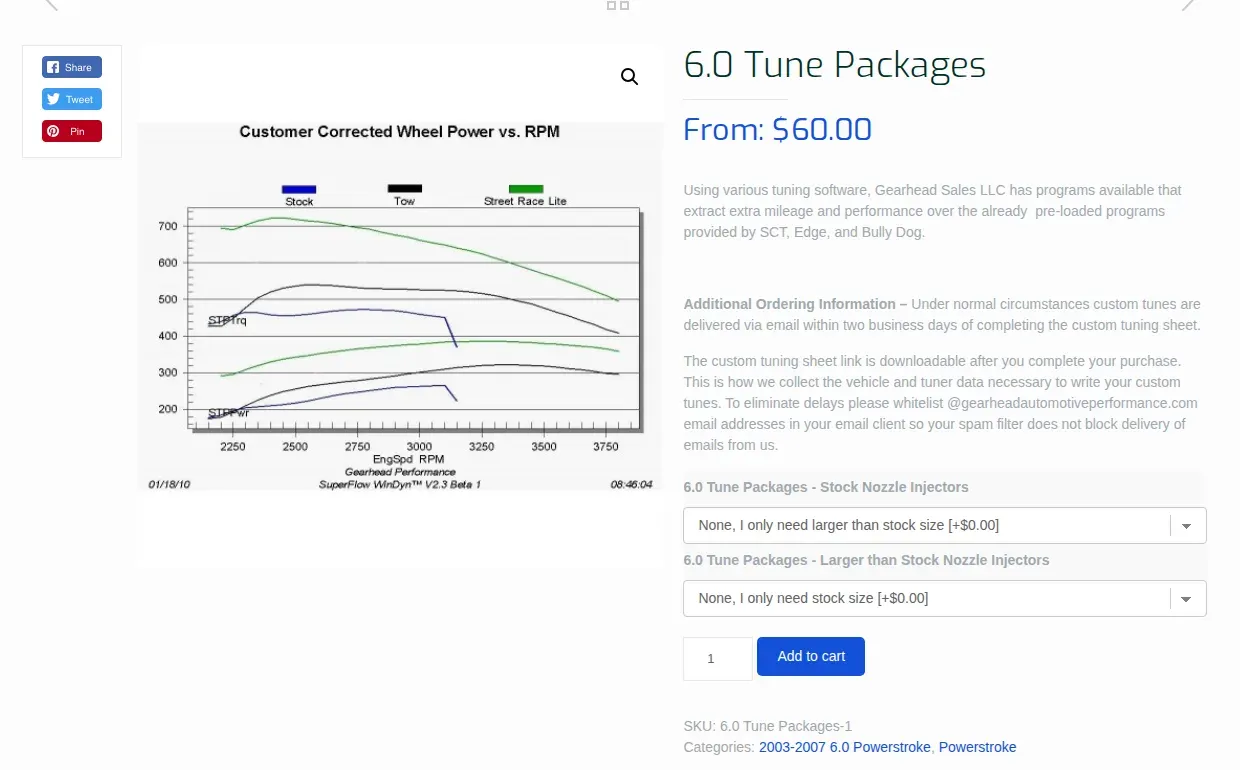Click the magnifier zoom icon on product image
1240x770 pixels.
[629, 77]
